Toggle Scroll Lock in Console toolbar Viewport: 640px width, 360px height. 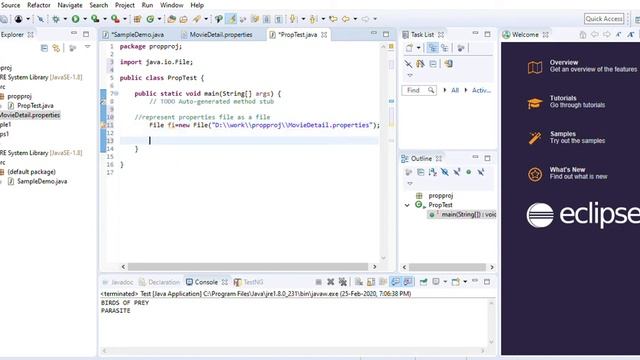(x=371, y=282)
